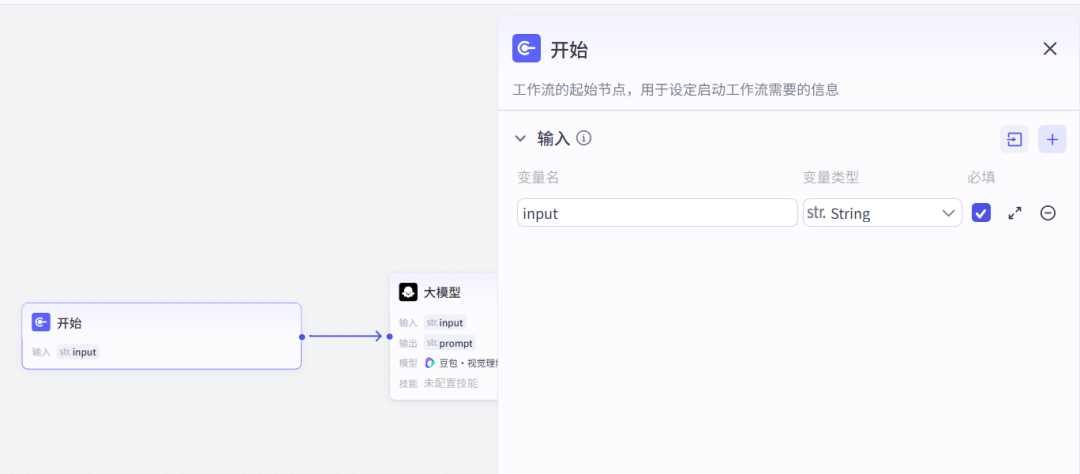The image size is (1080, 474).
Task: Click the str.prompt output tag in 大模型
Action: [449, 342]
